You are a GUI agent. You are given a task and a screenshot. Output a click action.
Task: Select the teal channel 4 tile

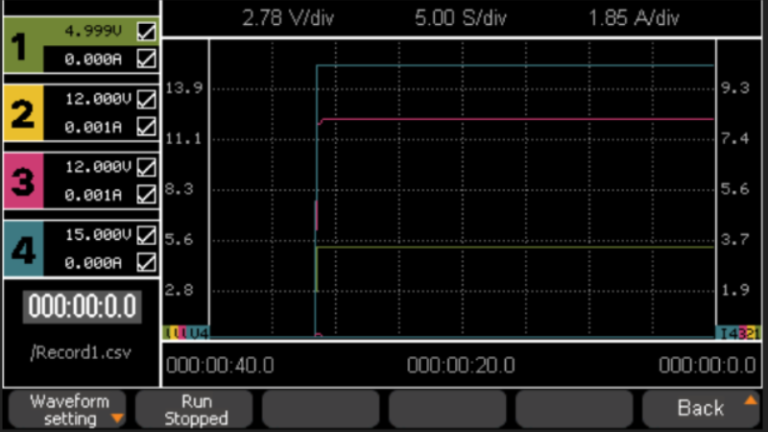pyautogui.click(x=22, y=249)
